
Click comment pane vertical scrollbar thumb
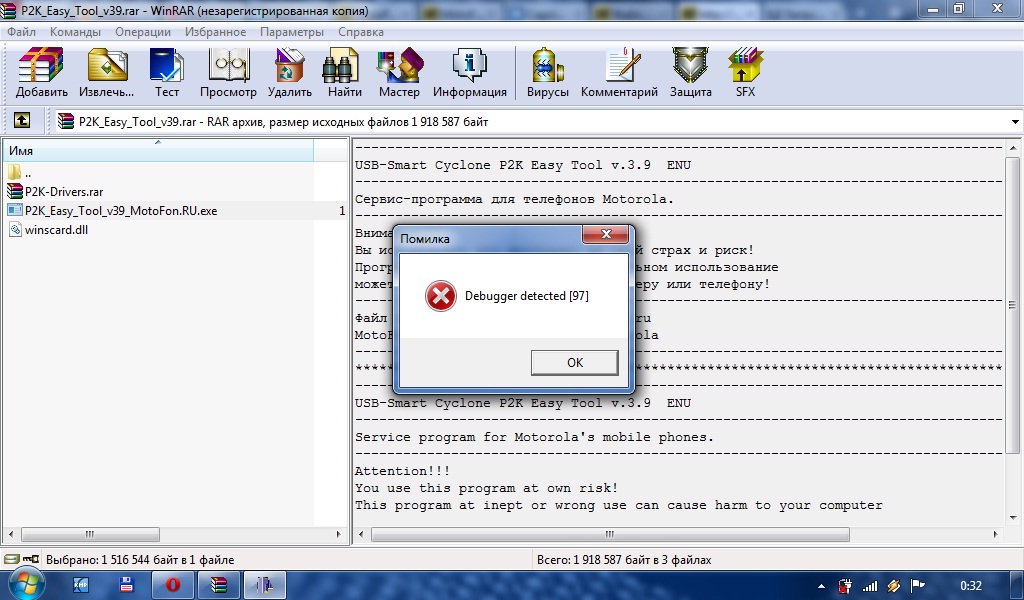tap(1012, 305)
